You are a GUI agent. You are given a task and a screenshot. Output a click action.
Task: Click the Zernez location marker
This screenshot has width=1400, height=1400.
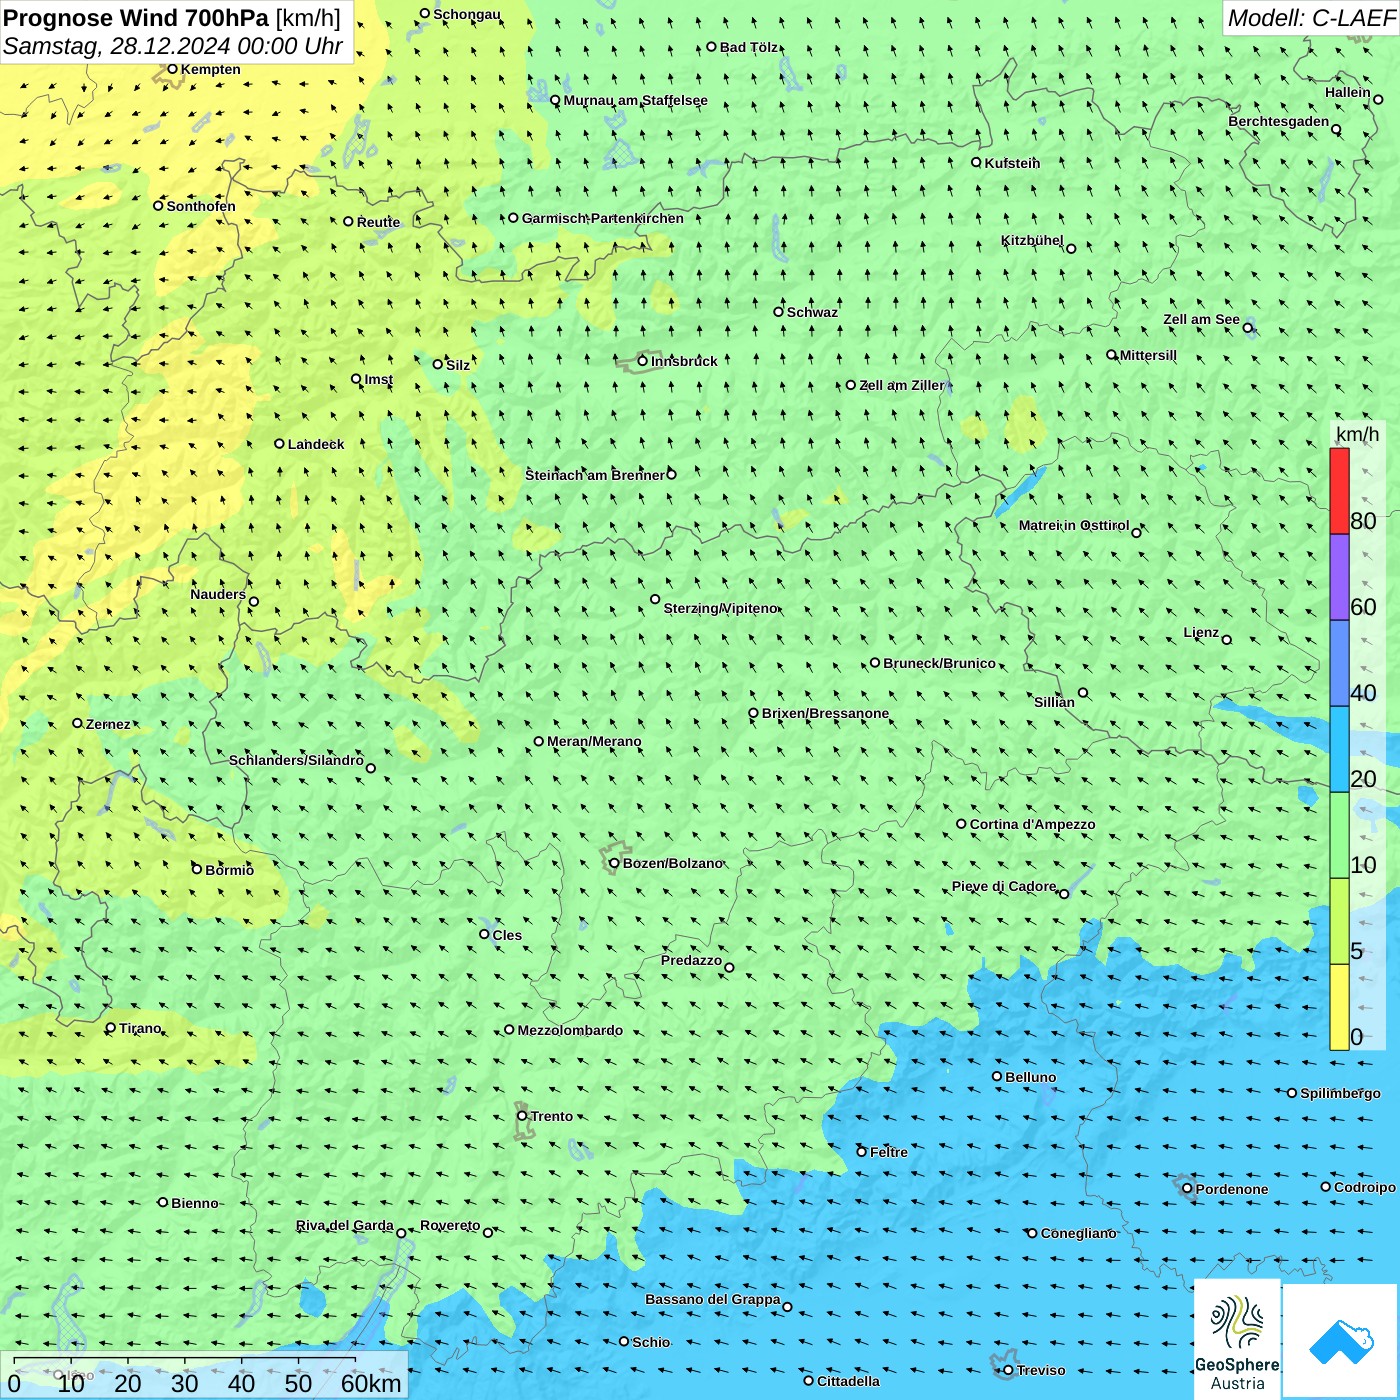(77, 723)
